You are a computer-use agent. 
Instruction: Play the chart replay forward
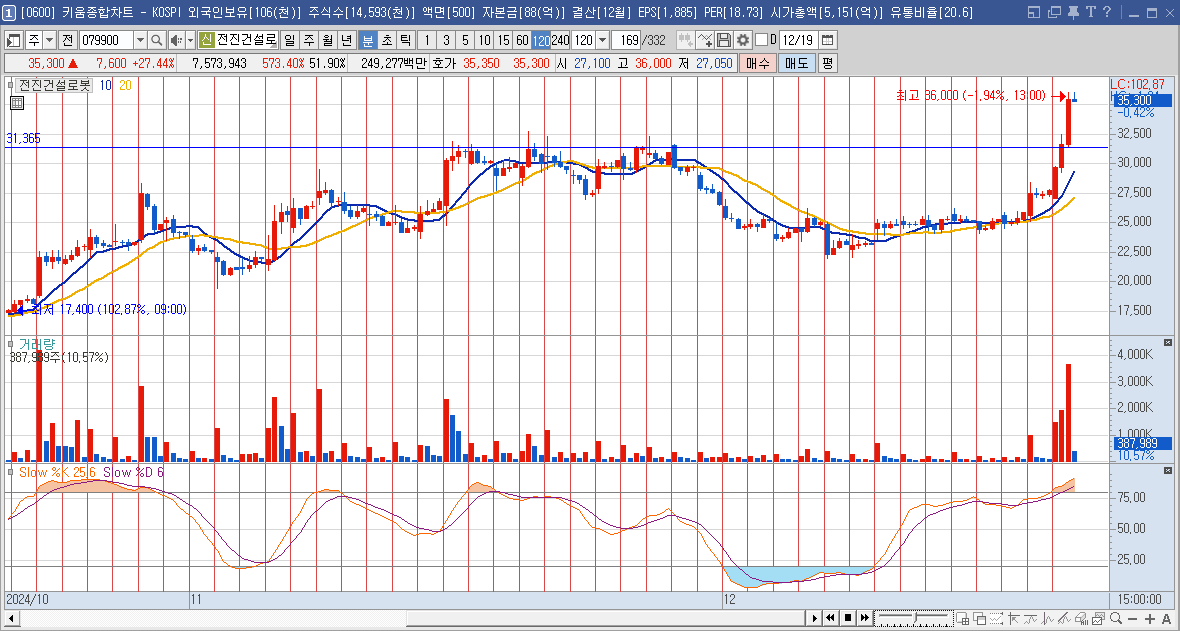[x=814, y=618]
